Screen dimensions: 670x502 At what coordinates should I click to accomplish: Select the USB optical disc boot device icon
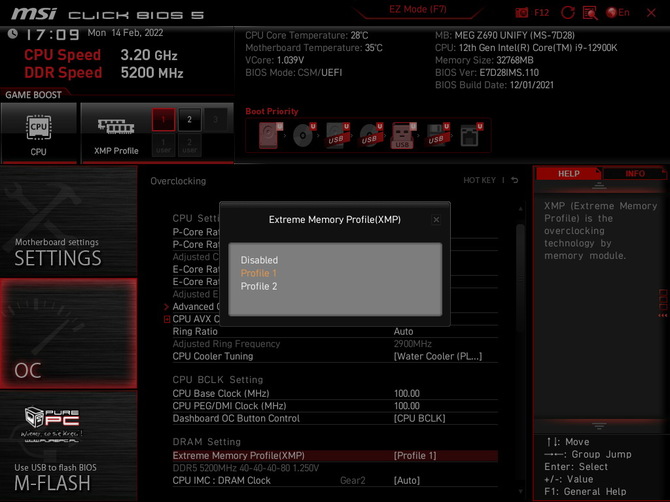point(370,135)
